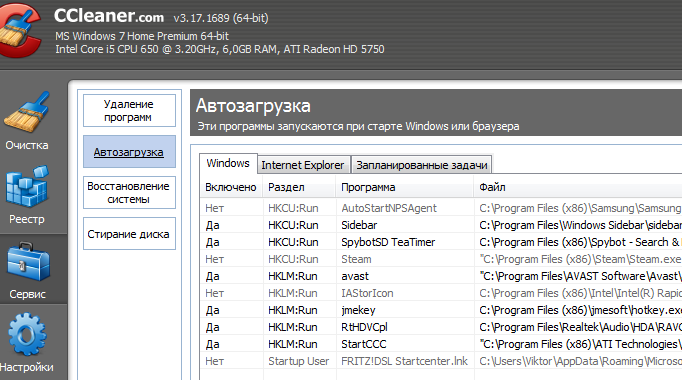Open the Реестр registry section
Viewport: 682px width, 380px height.
click(x=27, y=195)
